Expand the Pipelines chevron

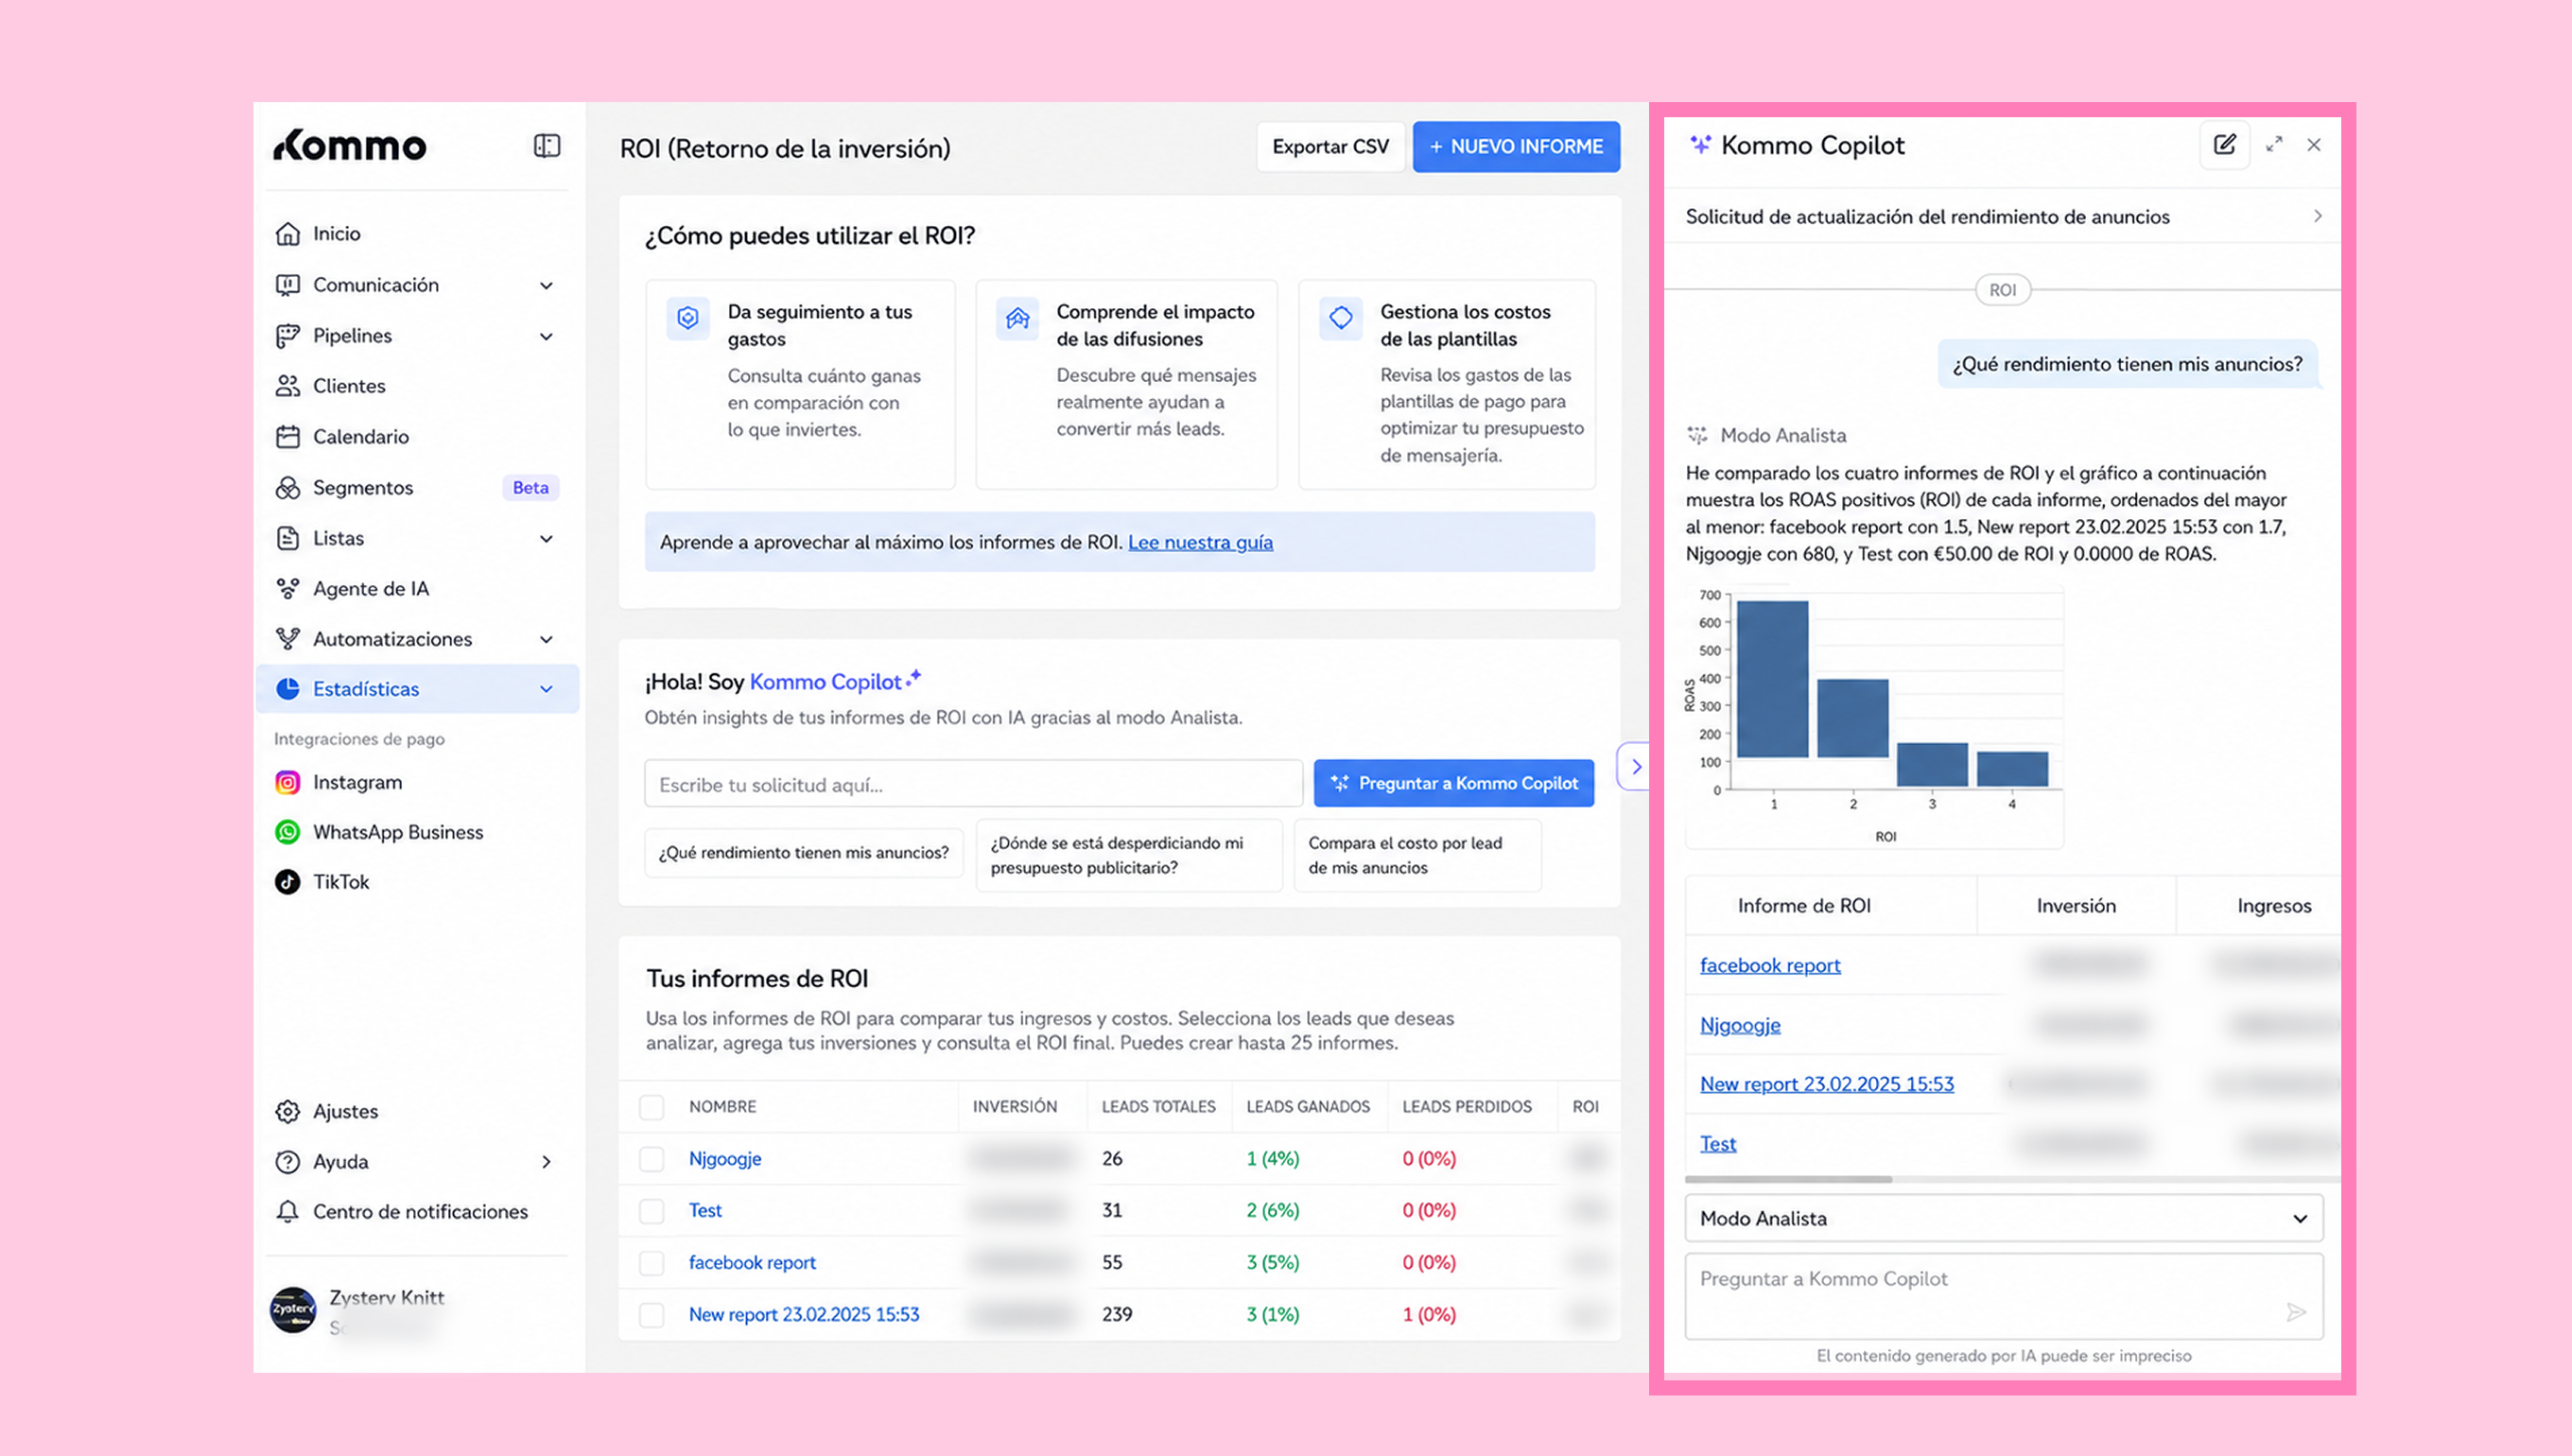(546, 337)
